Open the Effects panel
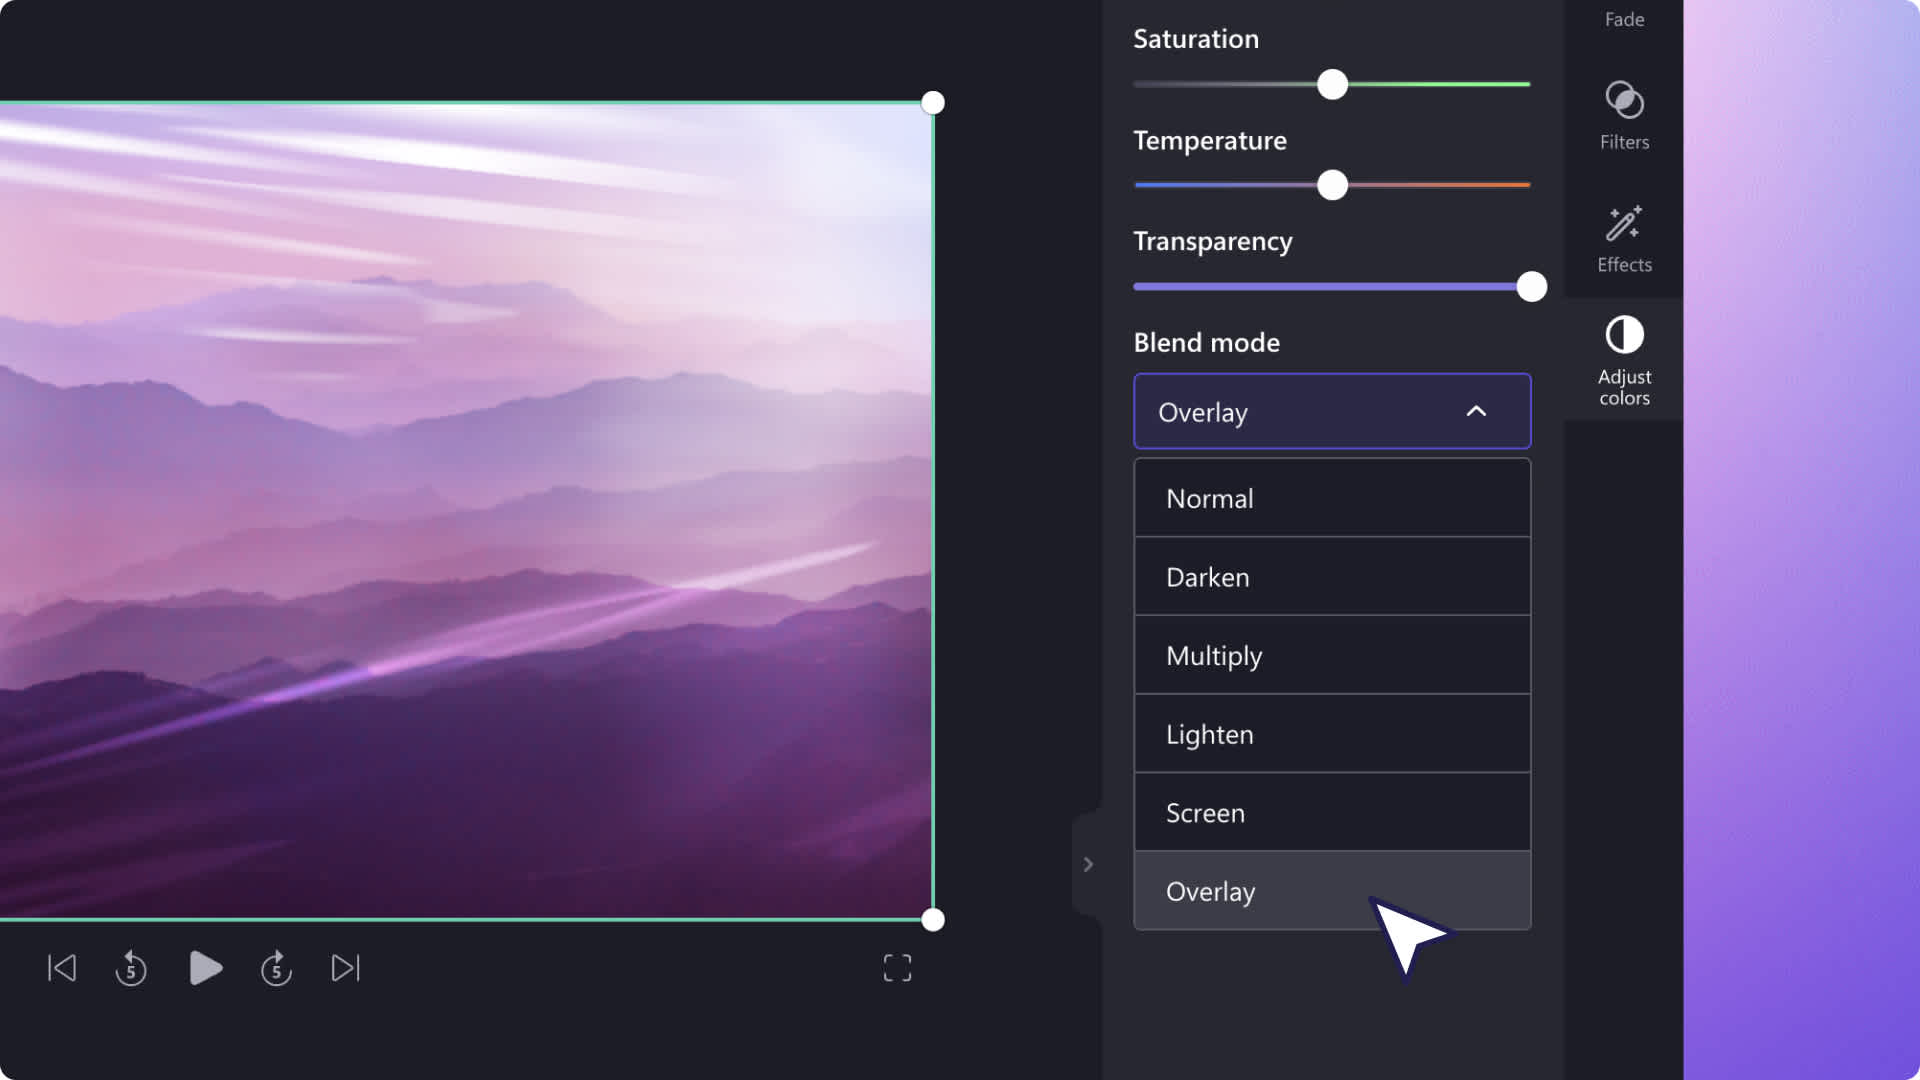Image resolution: width=1920 pixels, height=1080 pixels. tap(1625, 237)
